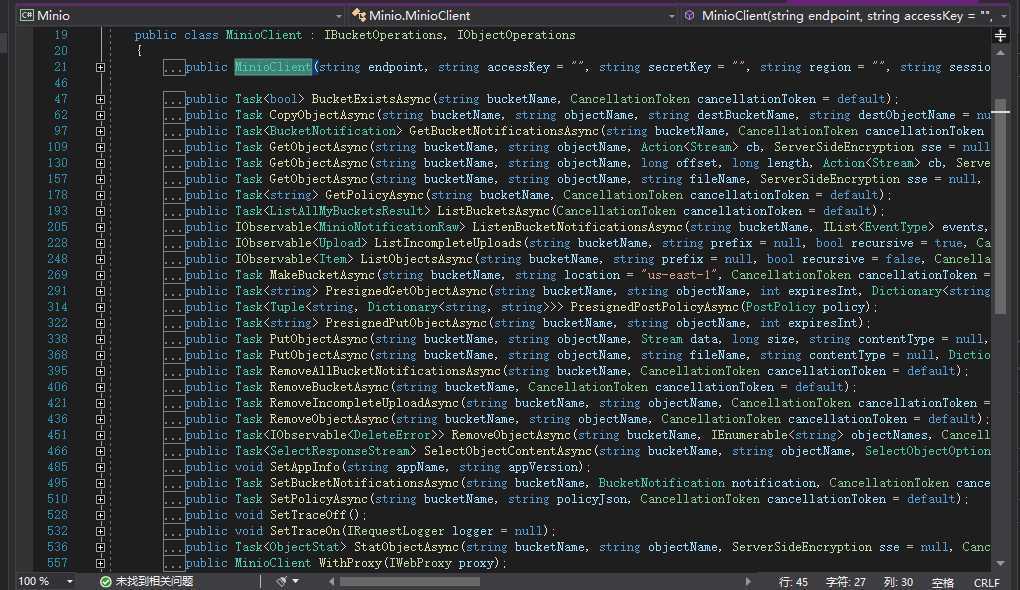
Task: Click PostPolicy type on line 314
Action: 780,307
